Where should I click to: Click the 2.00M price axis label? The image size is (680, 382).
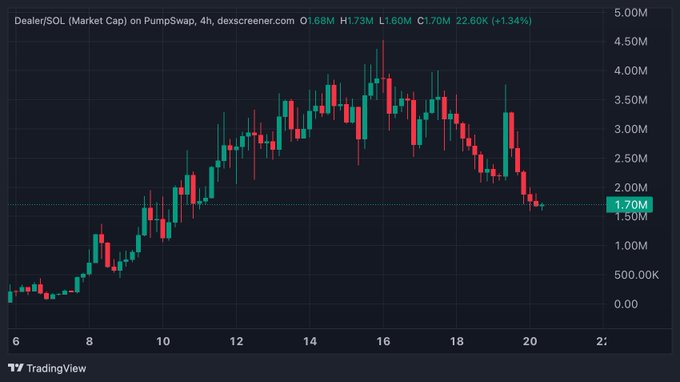click(631, 188)
